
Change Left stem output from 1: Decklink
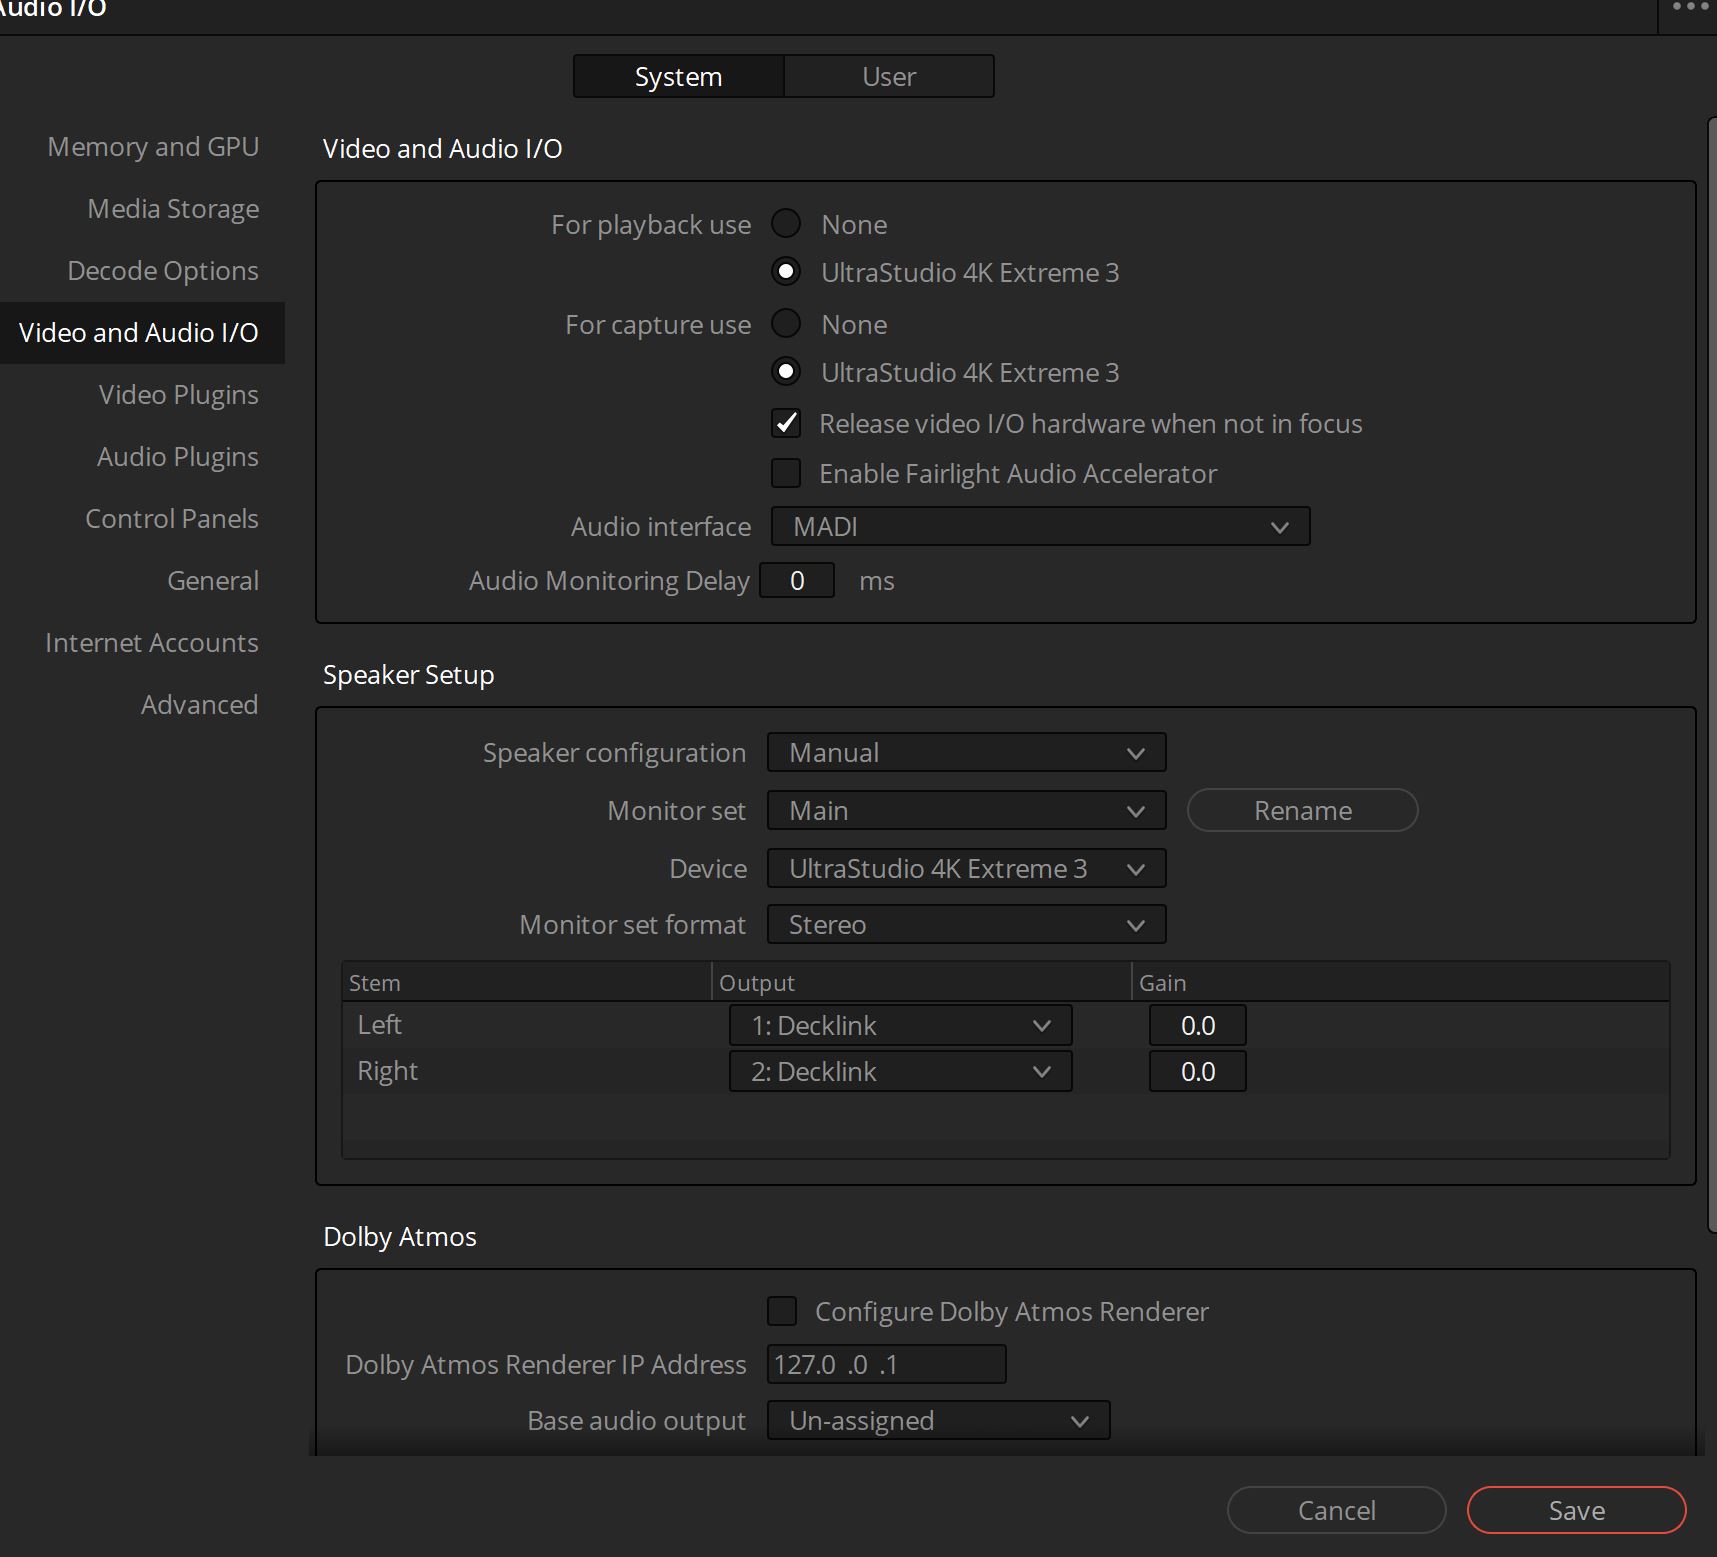coord(900,1025)
